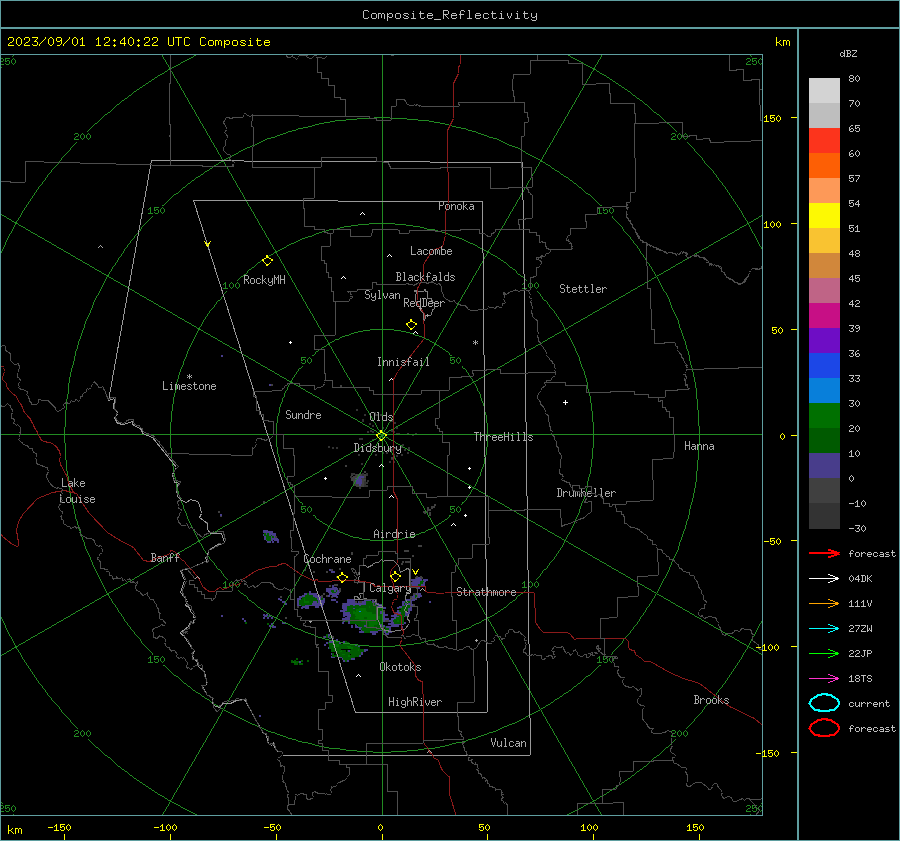Select the Drumheller label
Screen dimensions: 900x841
pyautogui.click(x=586, y=493)
